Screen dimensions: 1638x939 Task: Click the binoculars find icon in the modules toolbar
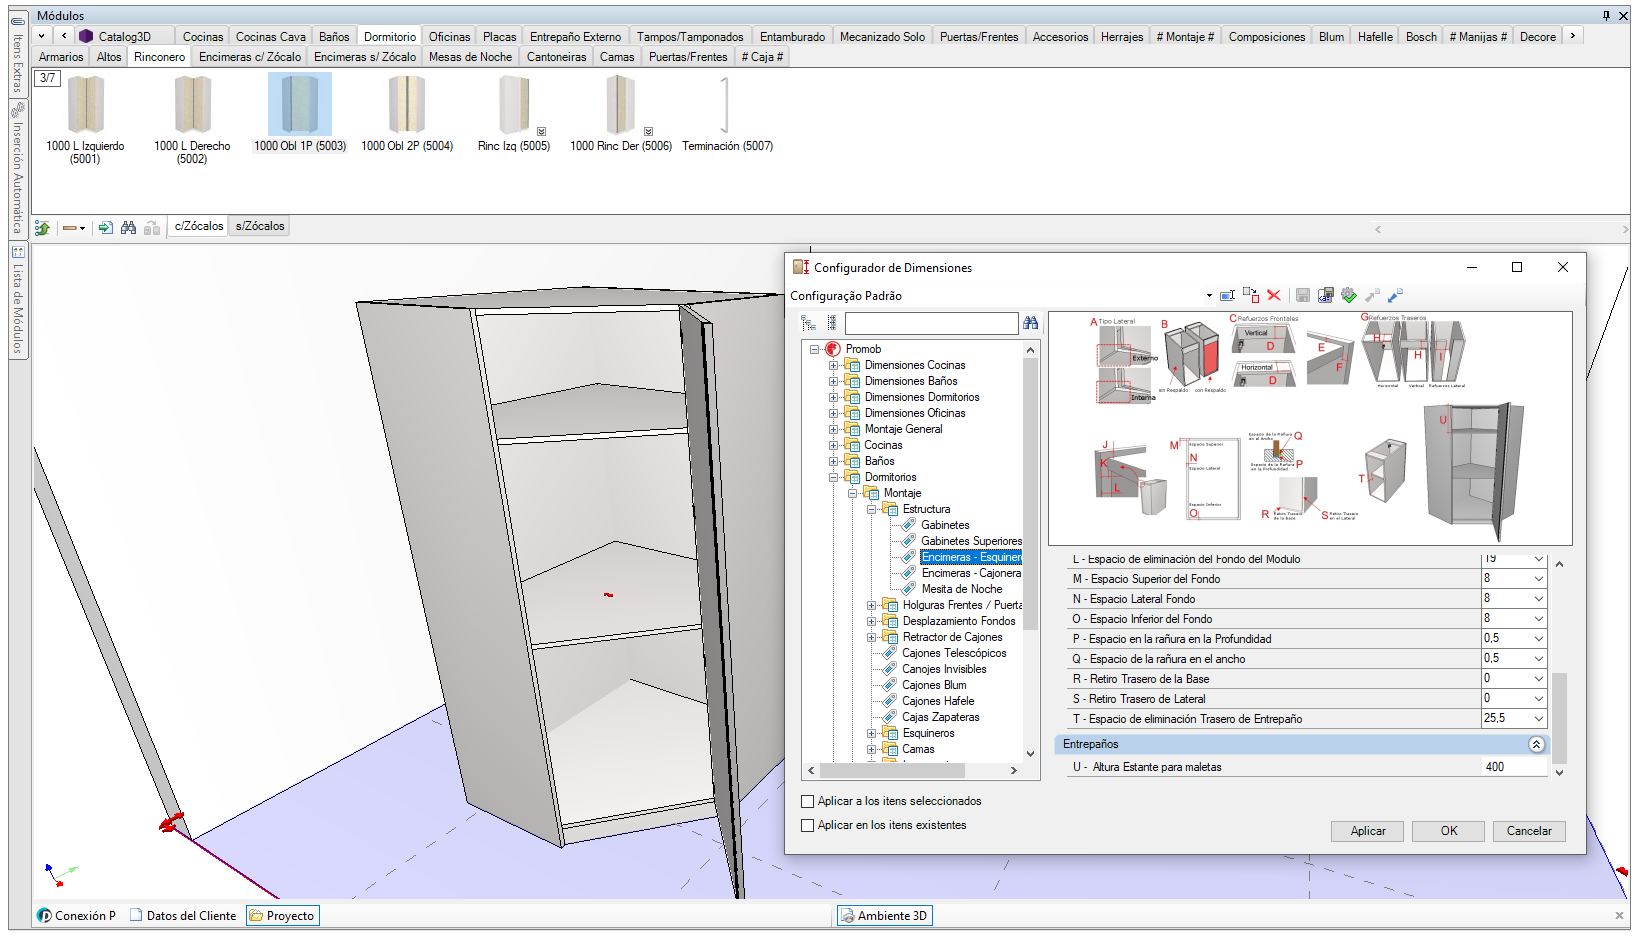click(129, 228)
